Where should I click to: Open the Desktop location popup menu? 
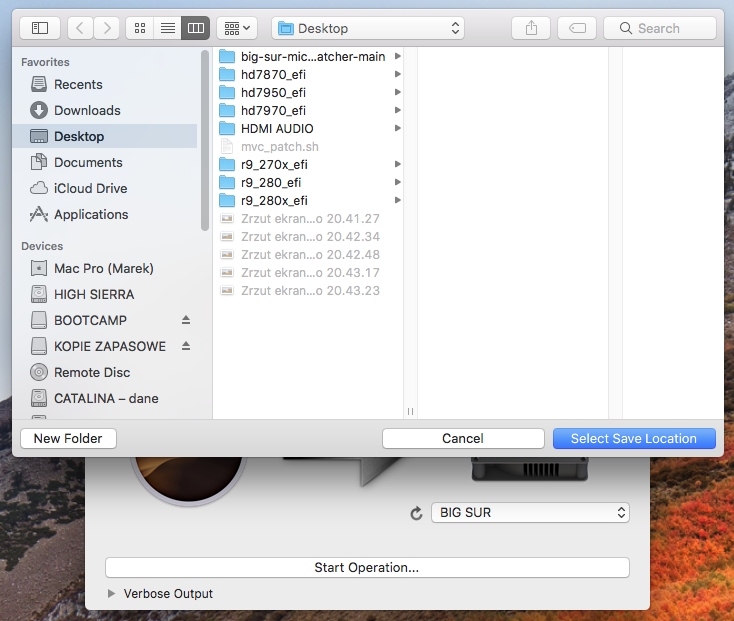[x=368, y=28]
